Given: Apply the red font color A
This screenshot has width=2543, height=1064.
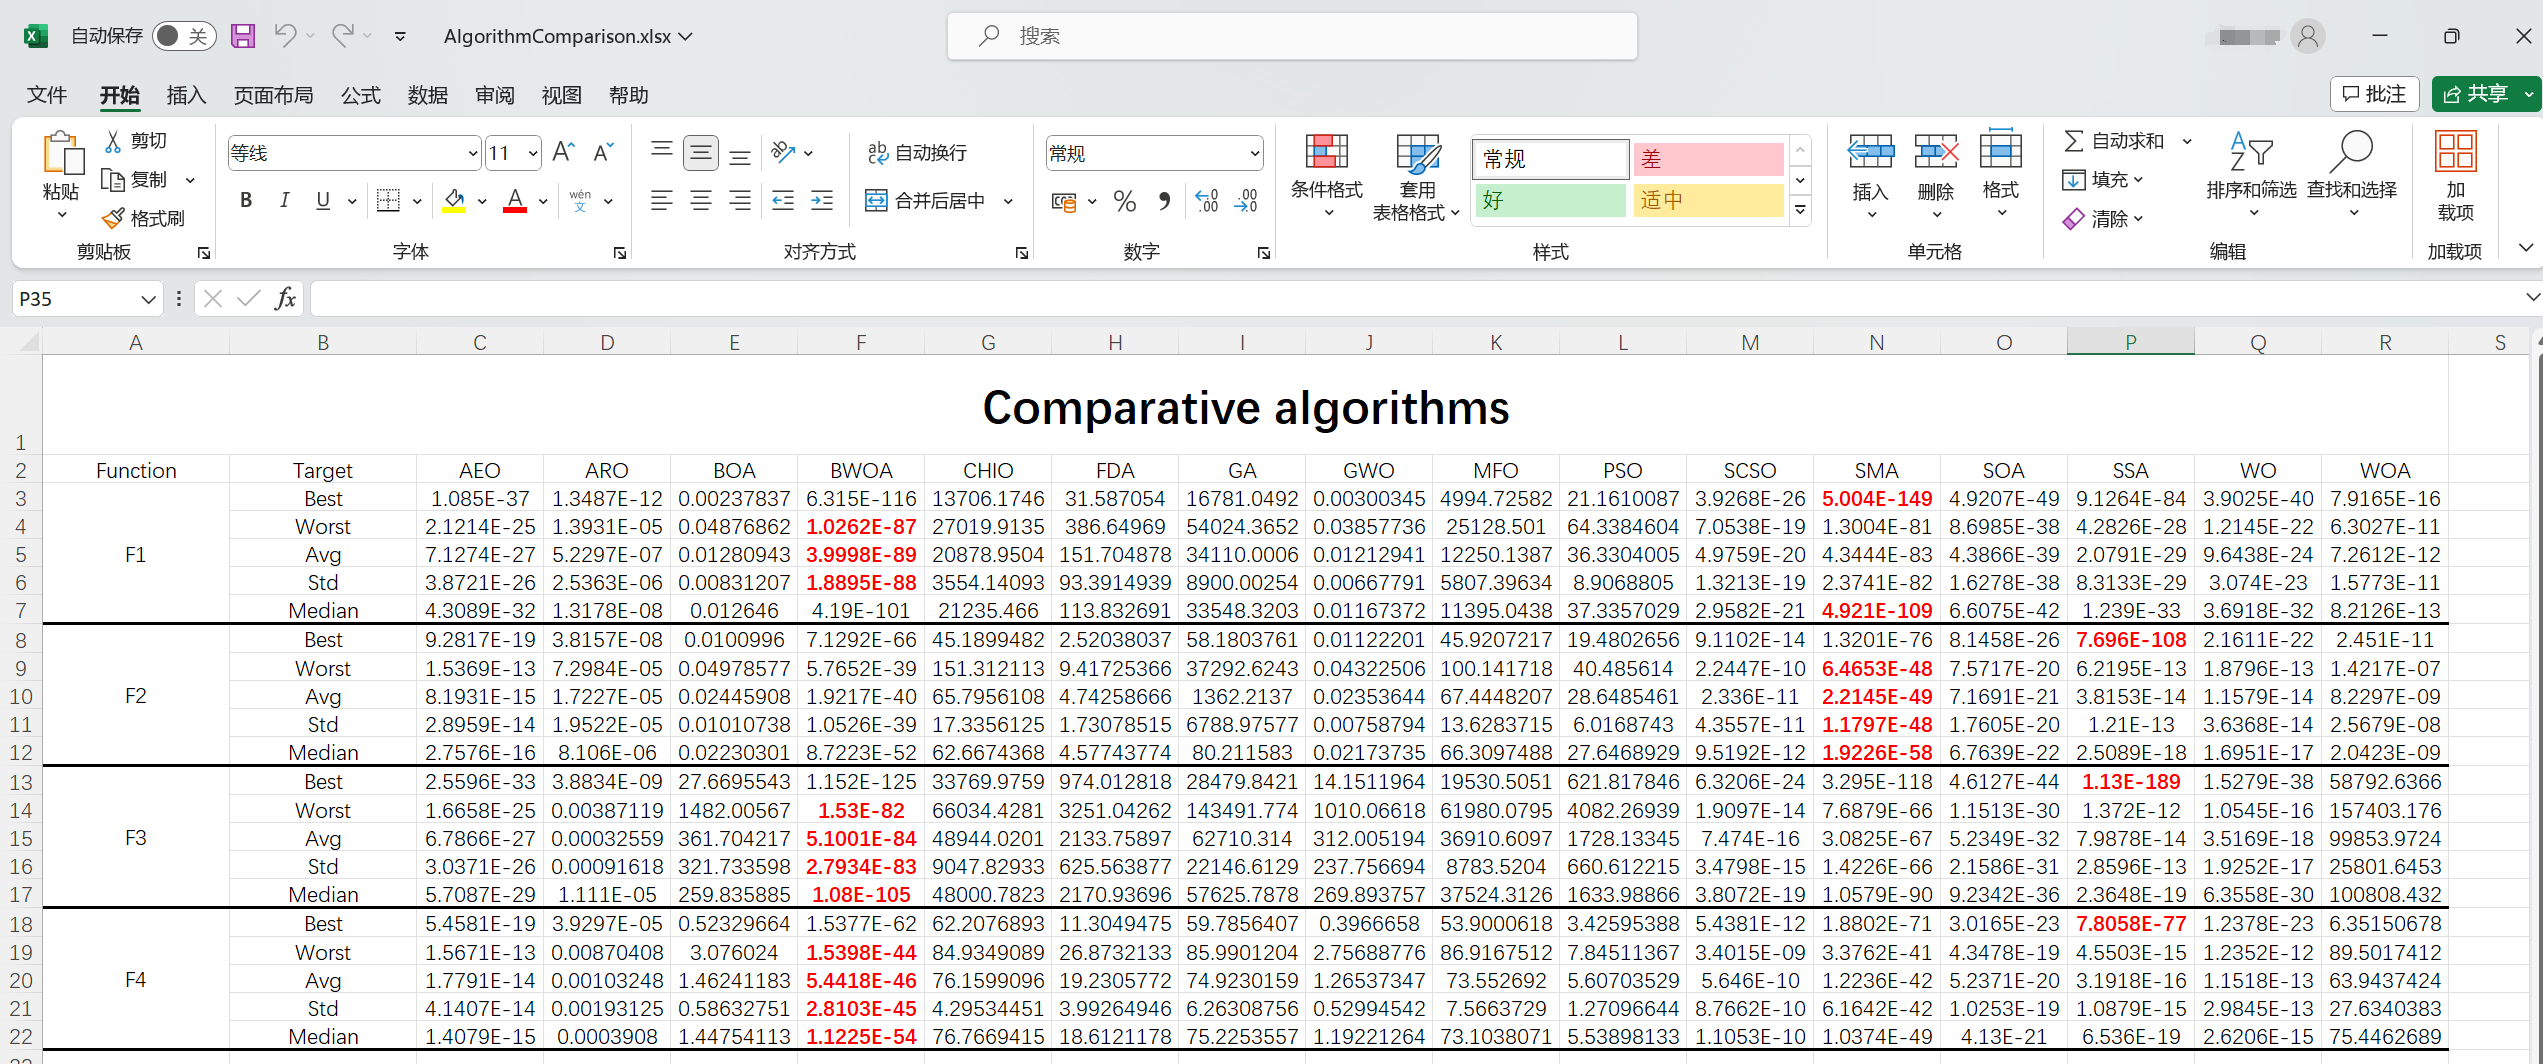Looking at the screenshot, I should [x=515, y=201].
